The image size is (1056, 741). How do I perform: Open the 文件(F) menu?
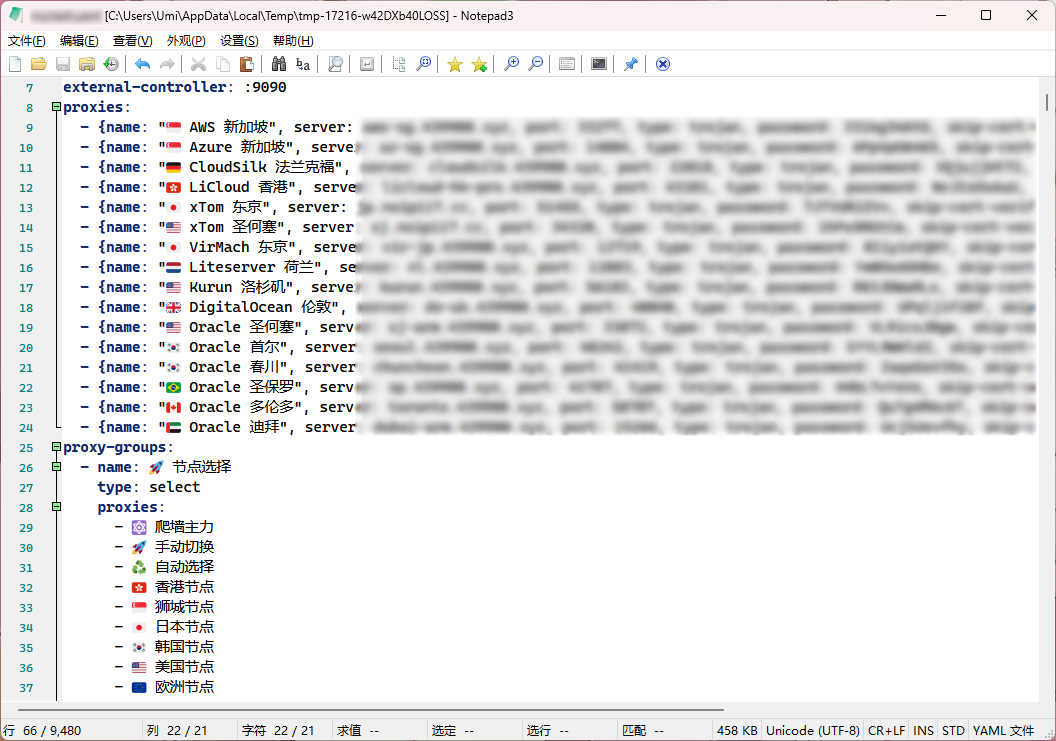[x=27, y=41]
